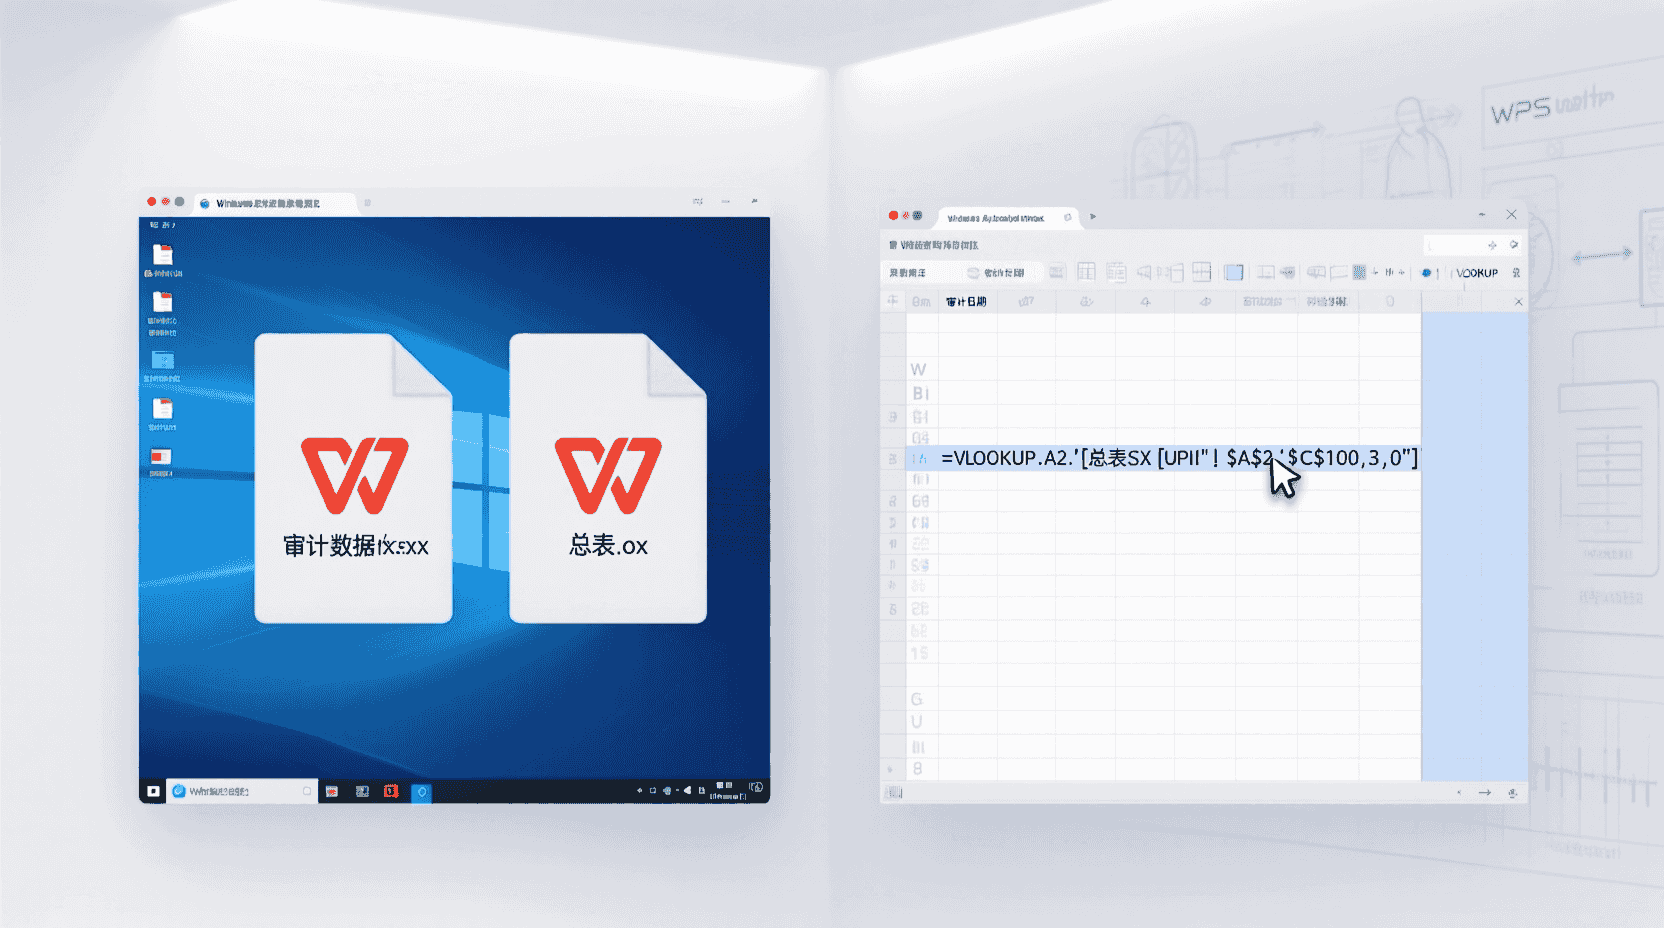Click the right arrow at sheet bottom
The height and width of the screenshot is (928, 1664).
coord(1485,793)
